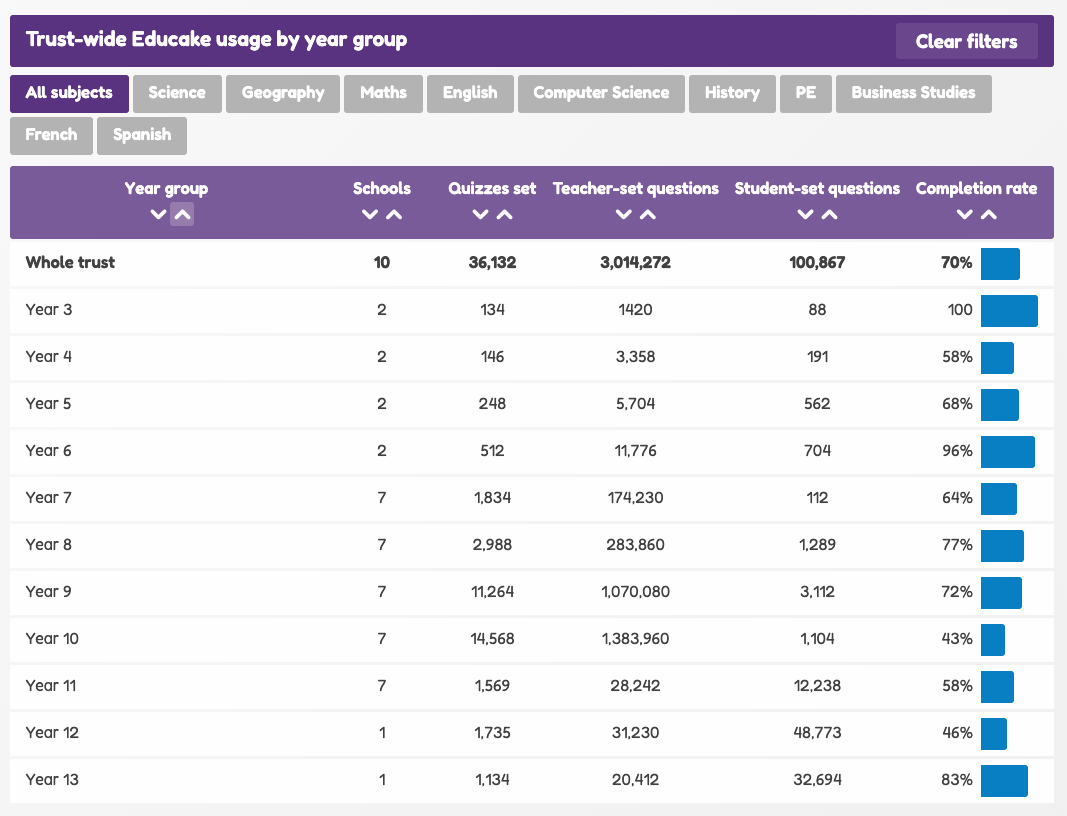Click the Year 3 row label
1067x816 pixels.
pos(49,310)
